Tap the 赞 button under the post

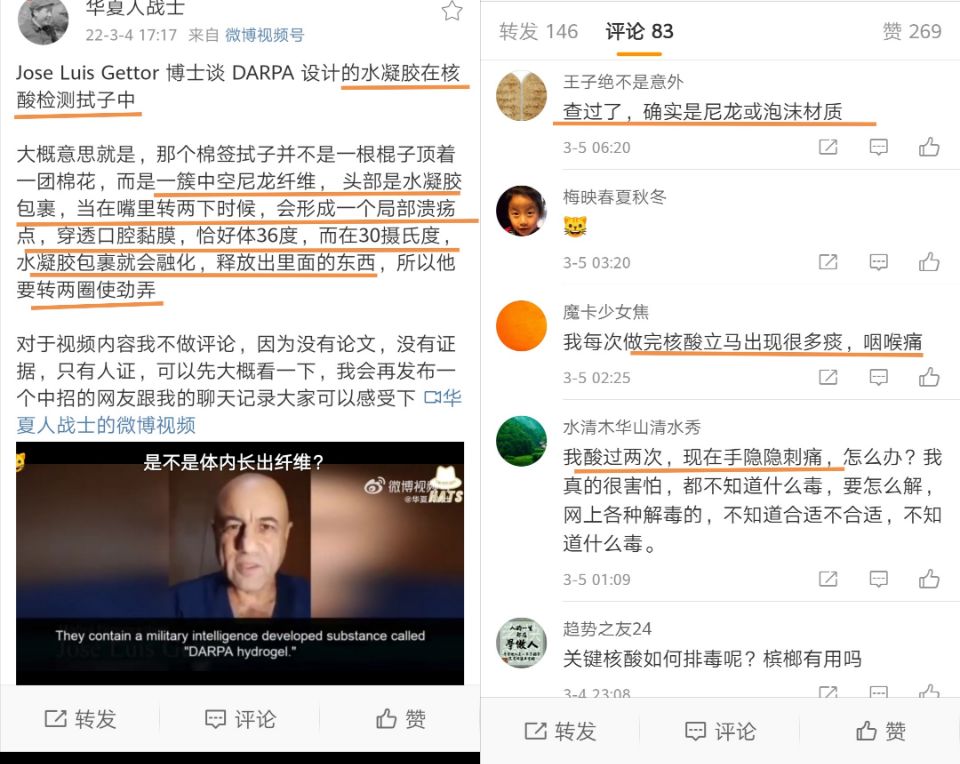pyautogui.click(x=400, y=719)
